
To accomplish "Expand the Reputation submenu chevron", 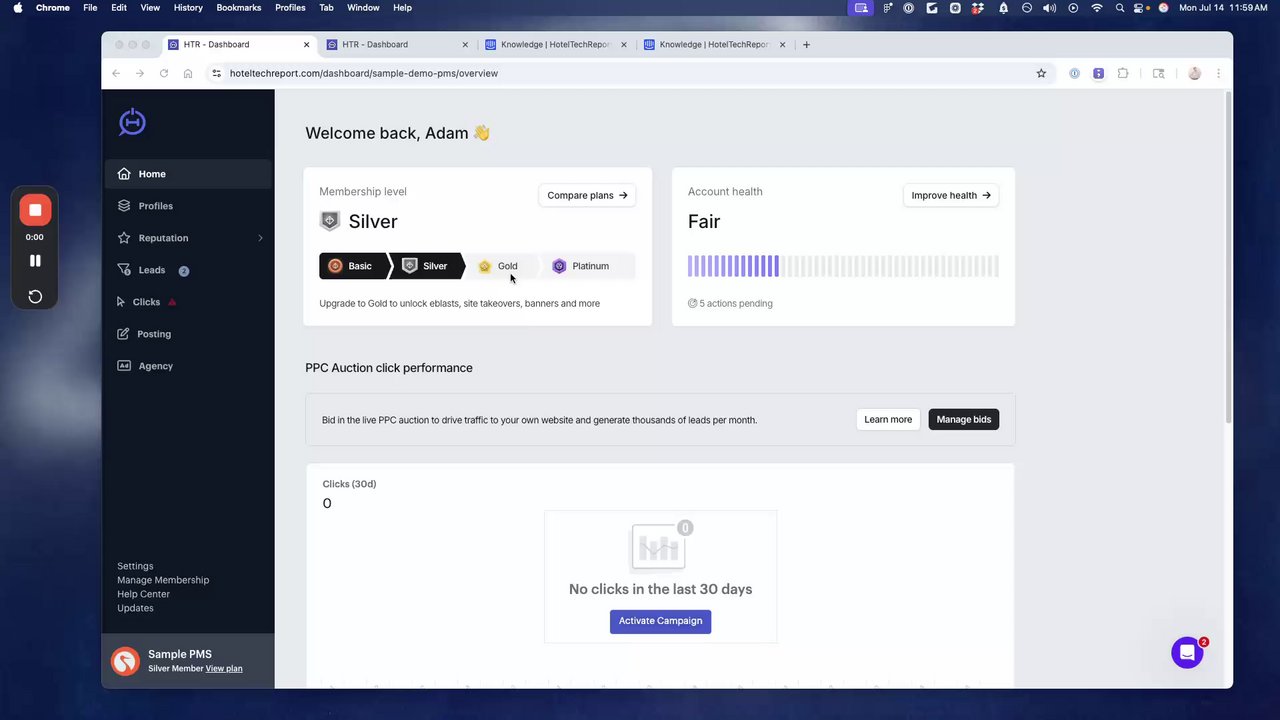I will pyautogui.click(x=260, y=238).
